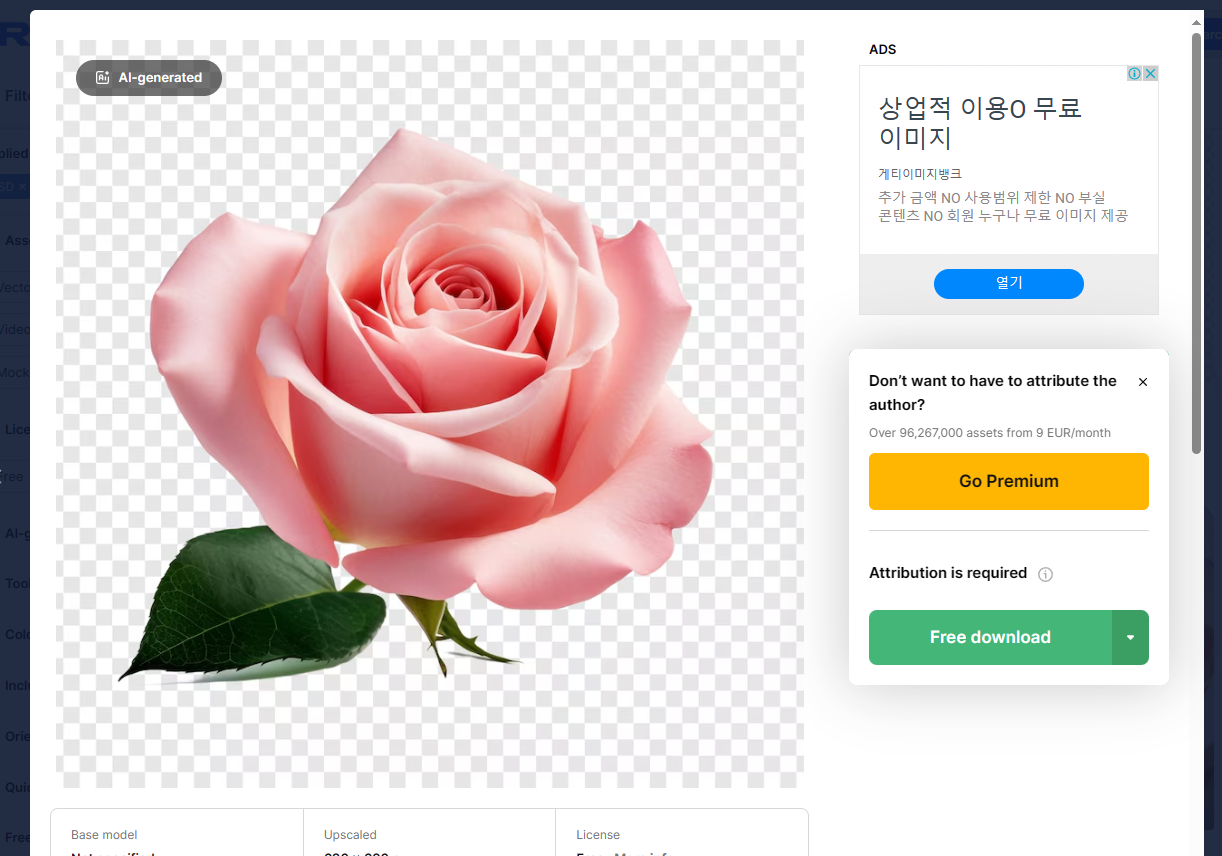
Task: Dismiss the attribution promo card with the X
Action: [1142, 381]
